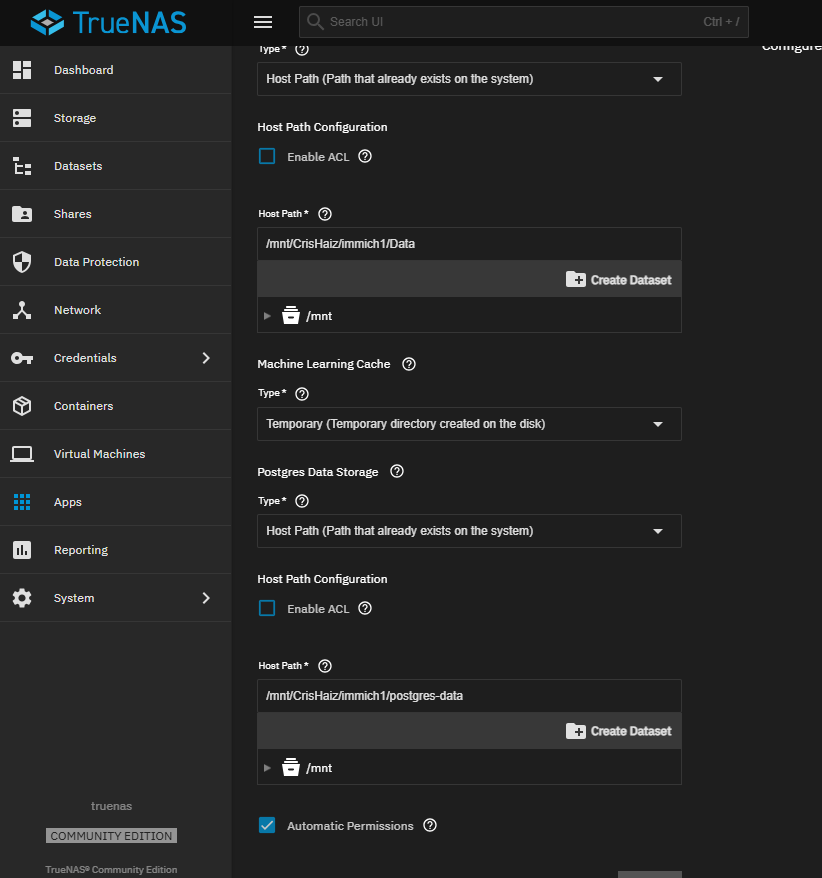Go to Storage page
The image size is (822, 878).
point(115,118)
